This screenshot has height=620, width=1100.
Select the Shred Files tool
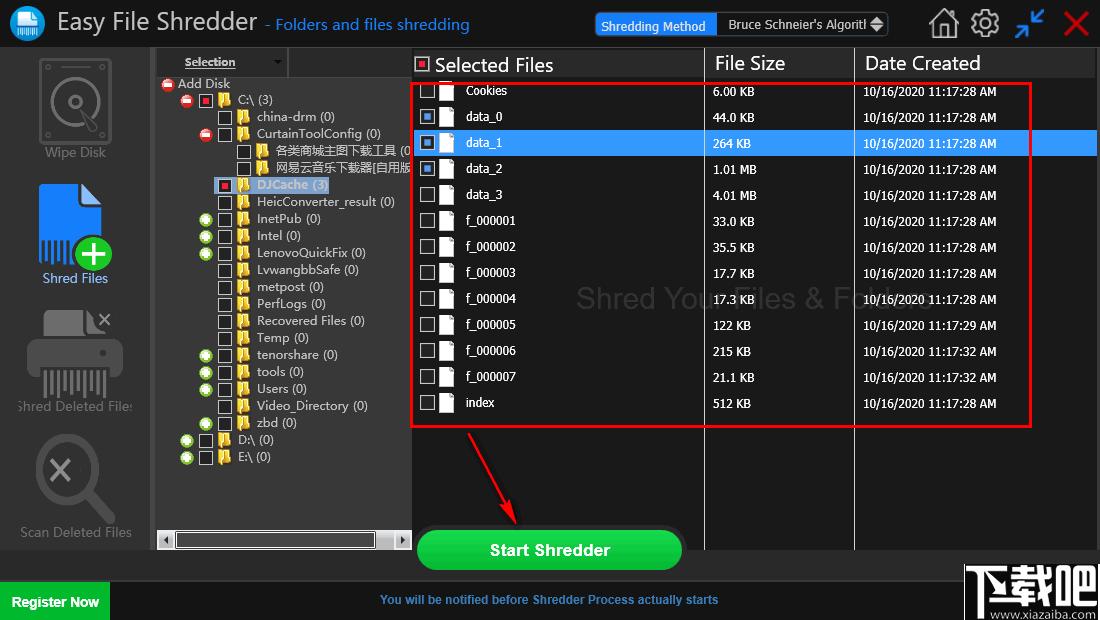pos(75,234)
